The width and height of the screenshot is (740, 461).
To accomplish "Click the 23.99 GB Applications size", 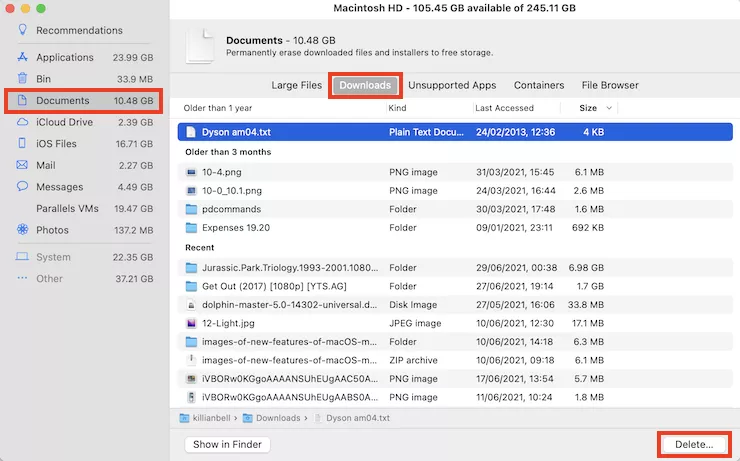I will 133,58.
